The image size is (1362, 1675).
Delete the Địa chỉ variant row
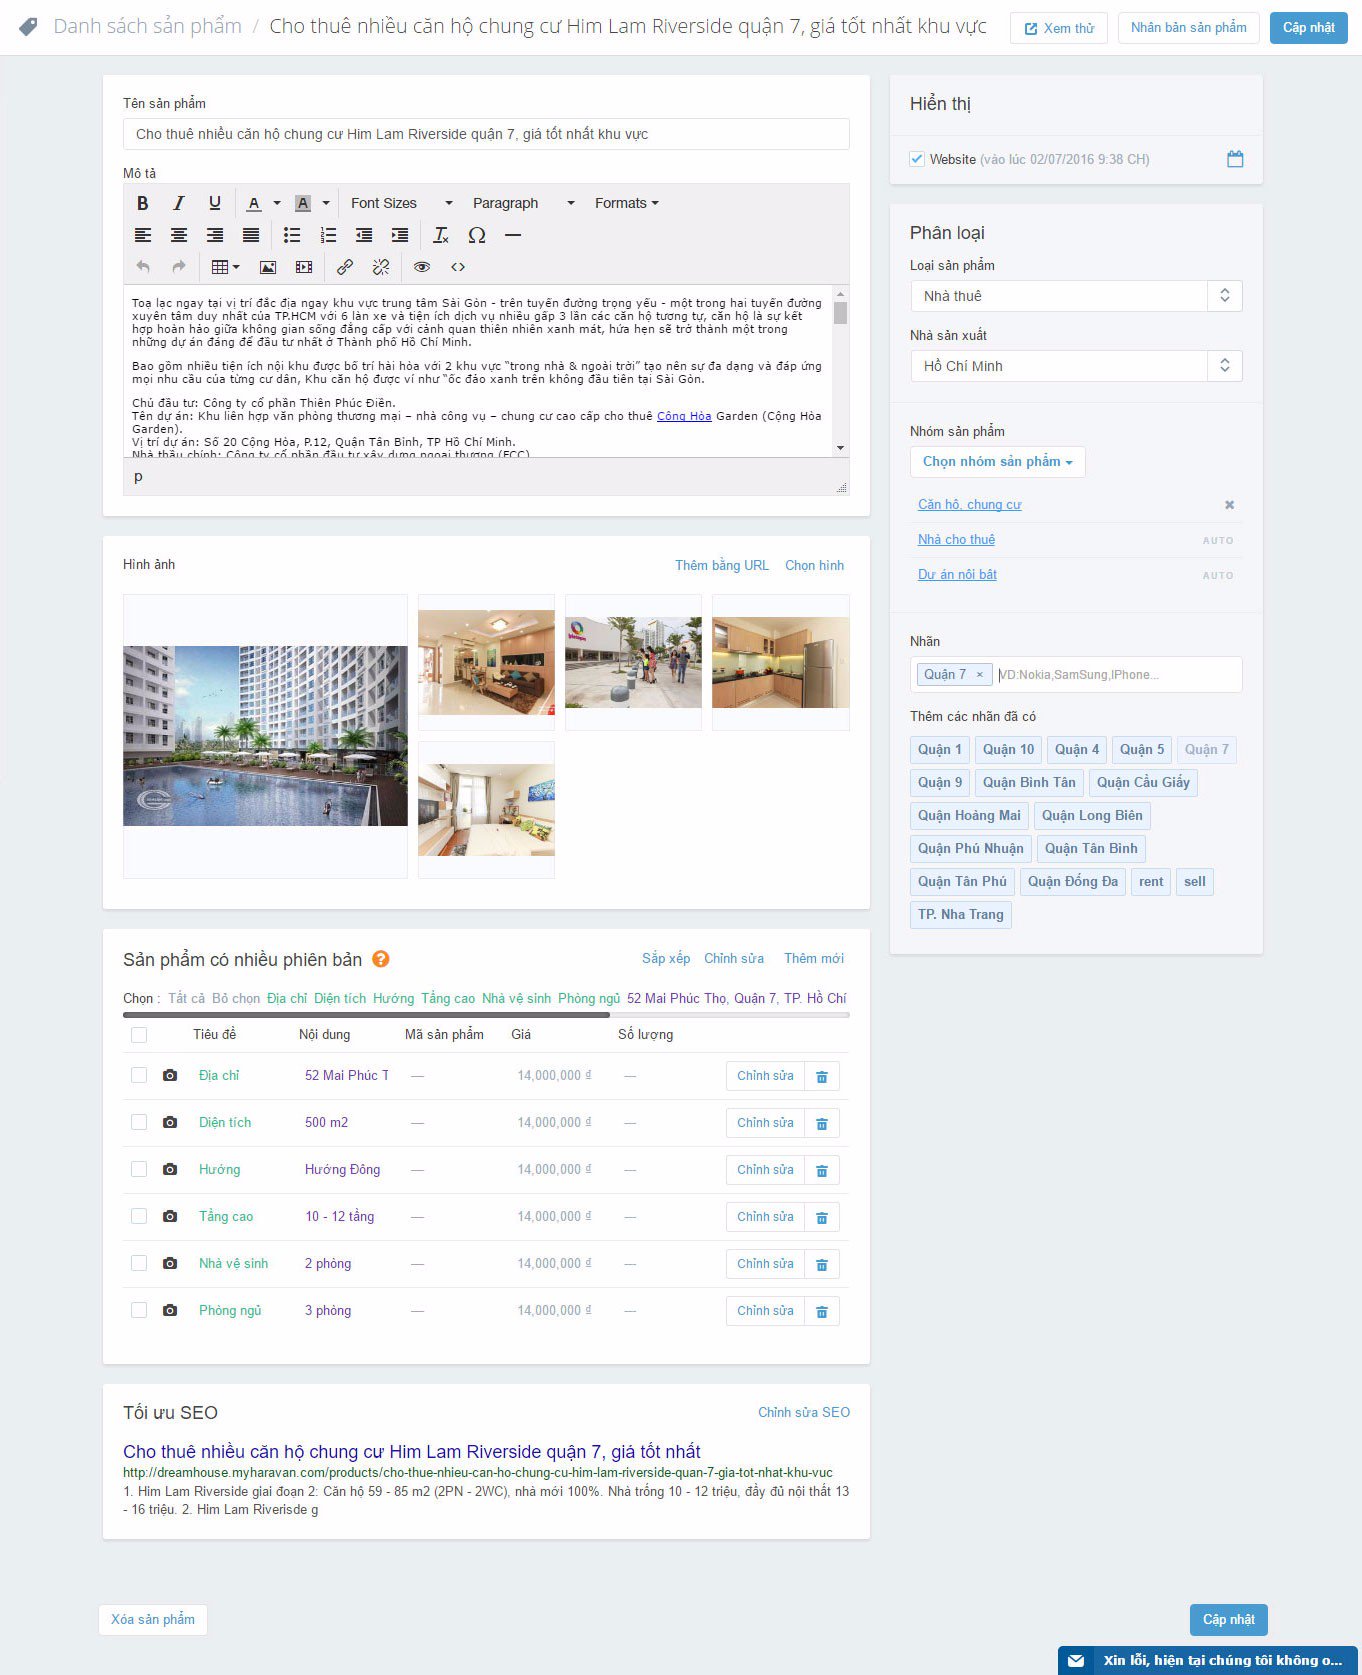[x=822, y=1076]
